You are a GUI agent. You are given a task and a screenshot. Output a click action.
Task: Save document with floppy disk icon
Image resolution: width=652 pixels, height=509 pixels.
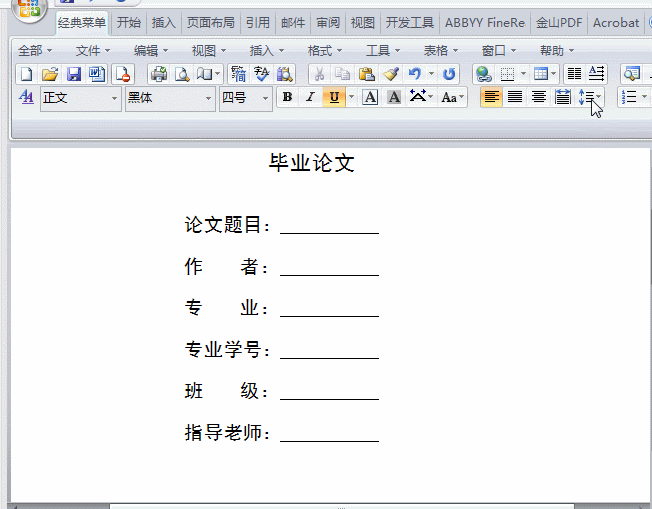[74, 74]
